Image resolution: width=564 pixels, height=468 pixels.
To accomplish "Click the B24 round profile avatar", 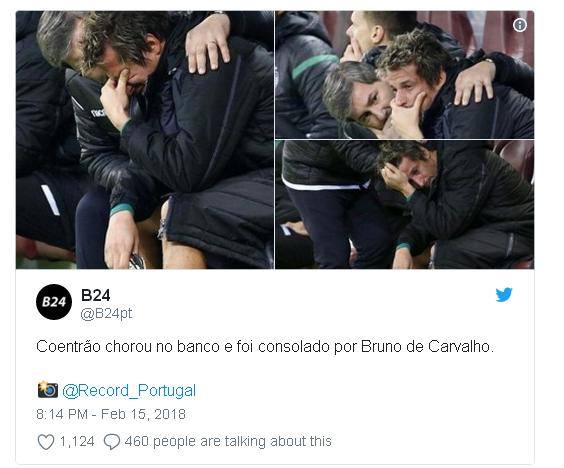I will [54, 302].
